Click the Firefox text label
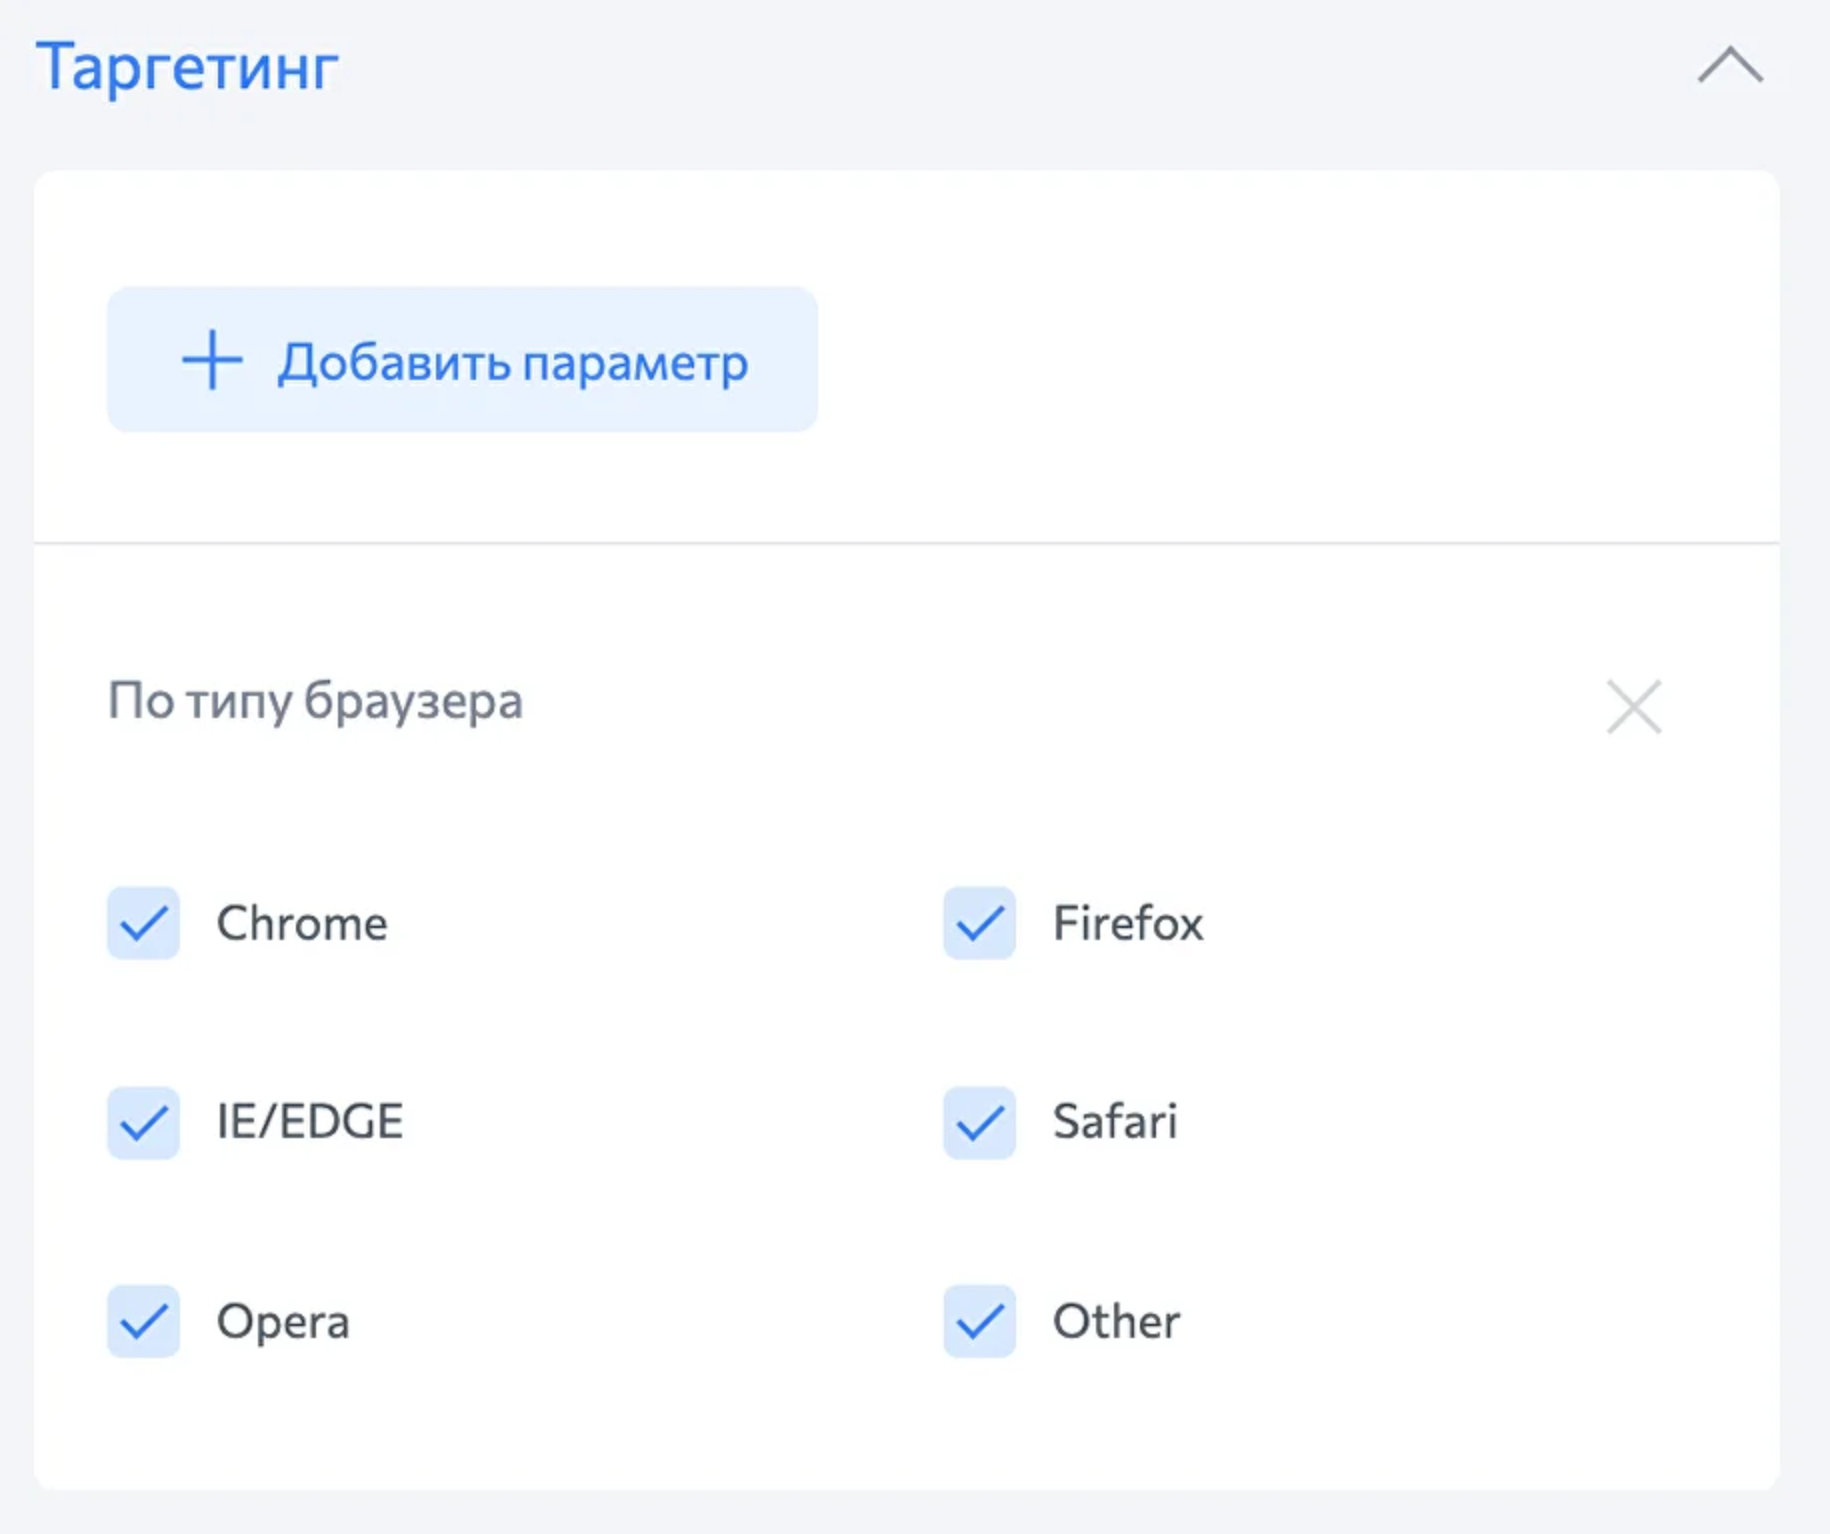Screen dimensions: 1830x1534 (x=1127, y=923)
